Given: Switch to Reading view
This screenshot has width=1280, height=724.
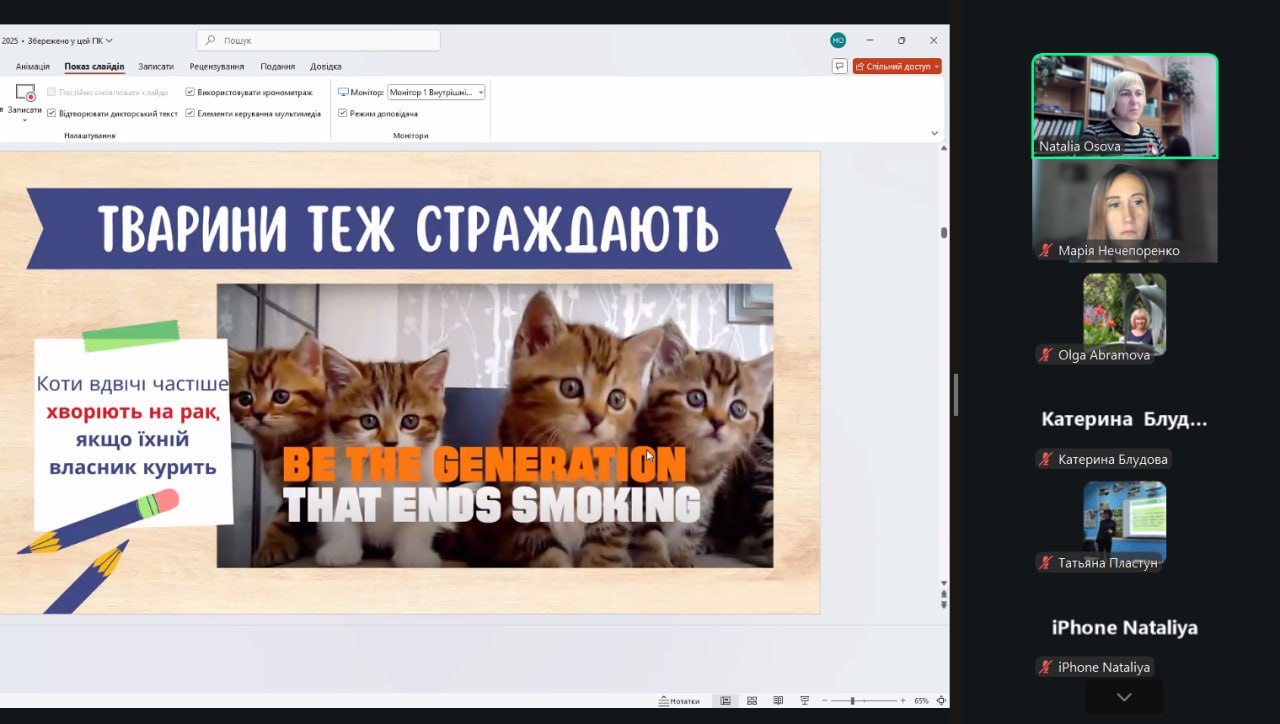Looking at the screenshot, I should [778, 701].
